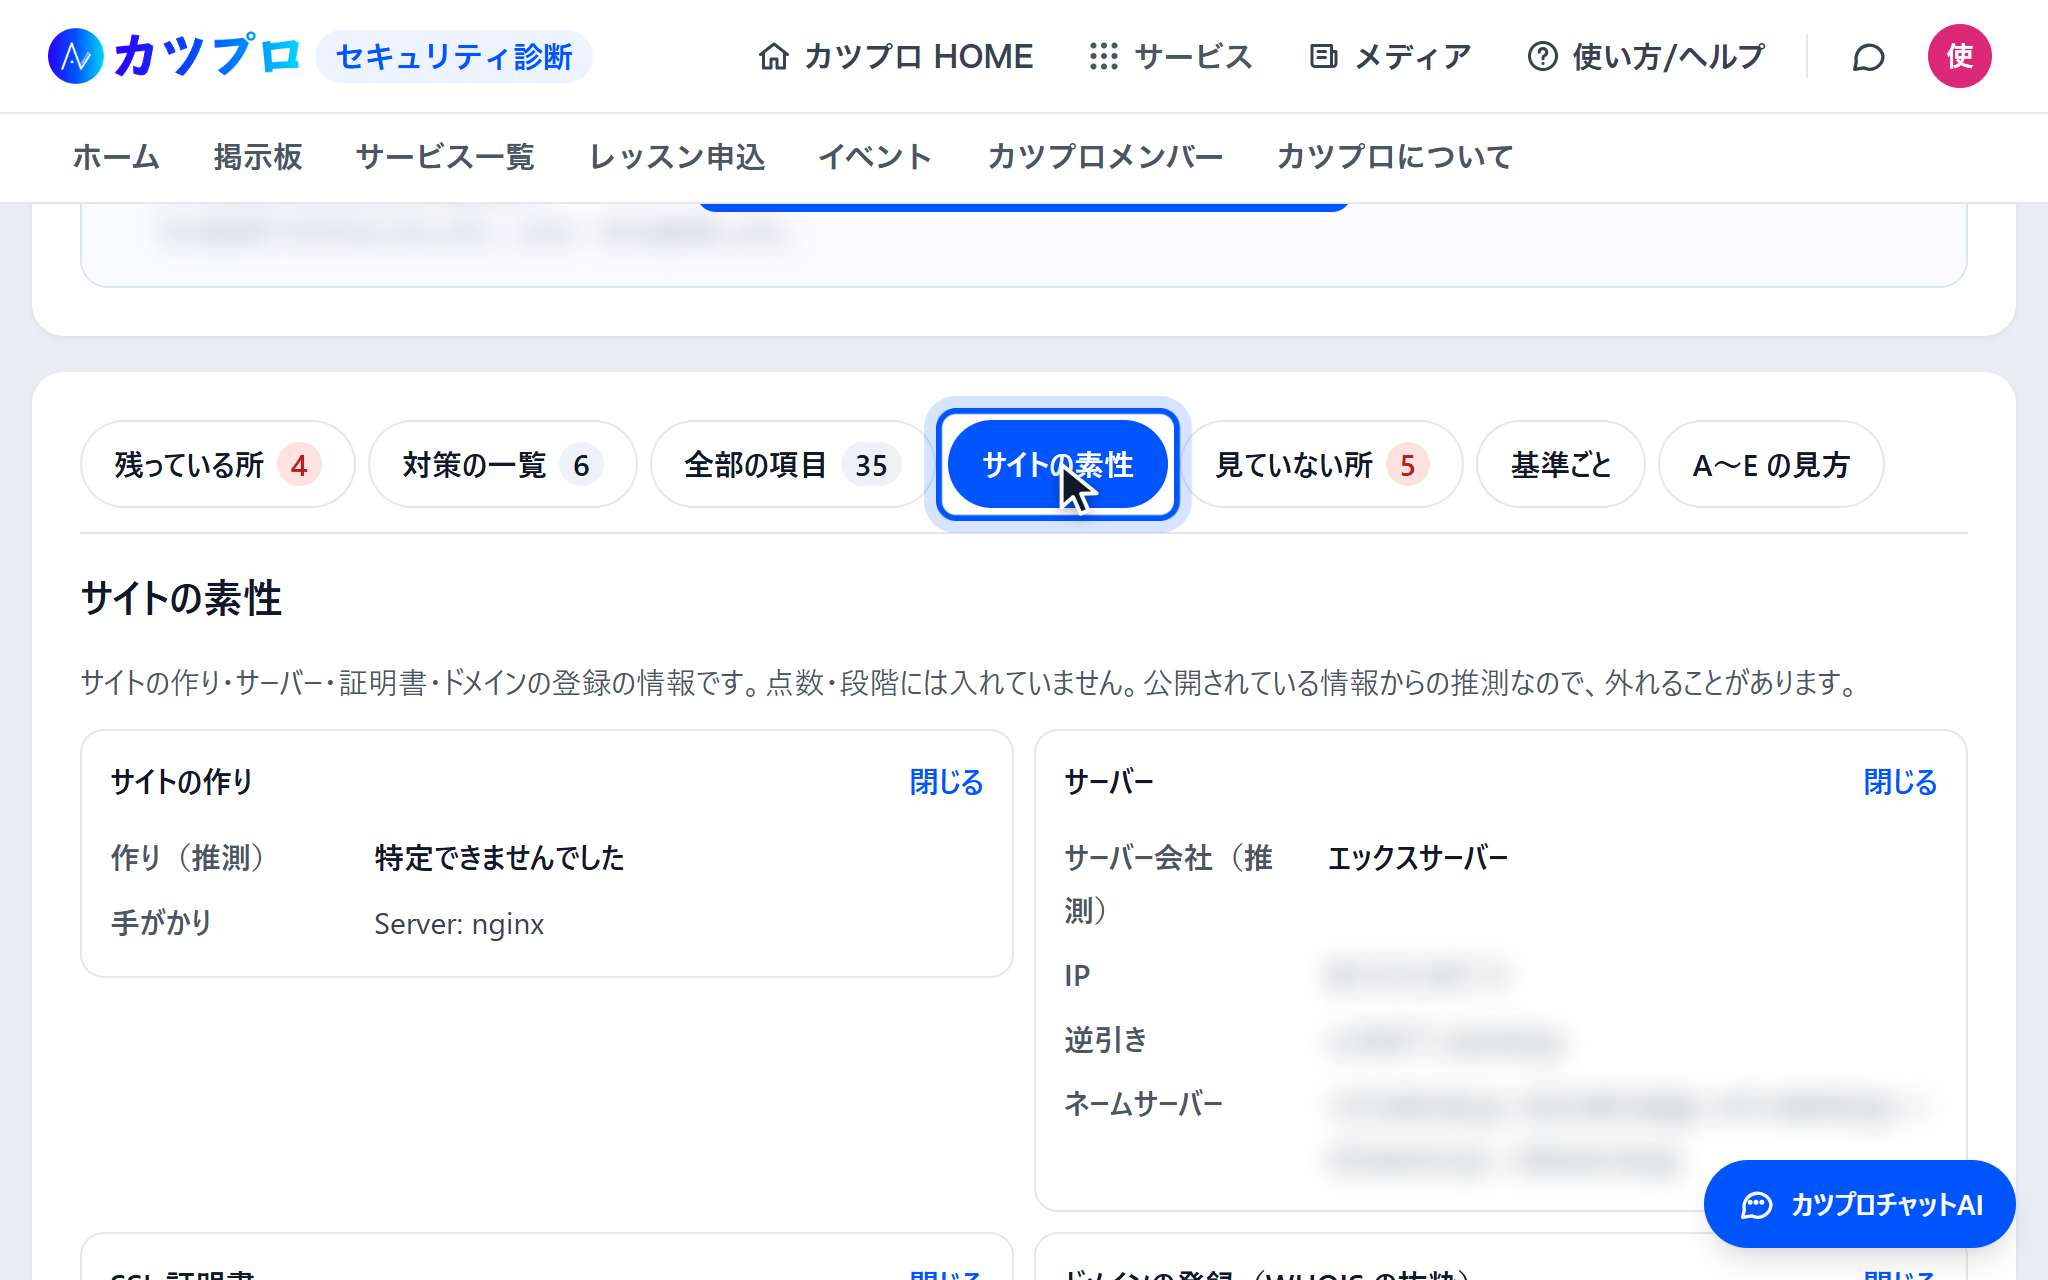Open the カツプロチャットAI chat button
Viewport: 2048px width, 1280px height.
click(x=1859, y=1204)
